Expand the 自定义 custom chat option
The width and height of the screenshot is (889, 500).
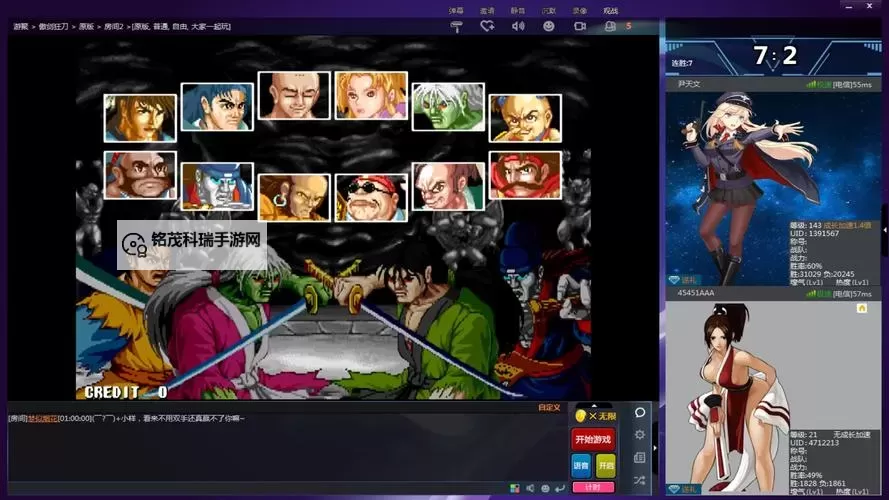(x=549, y=407)
